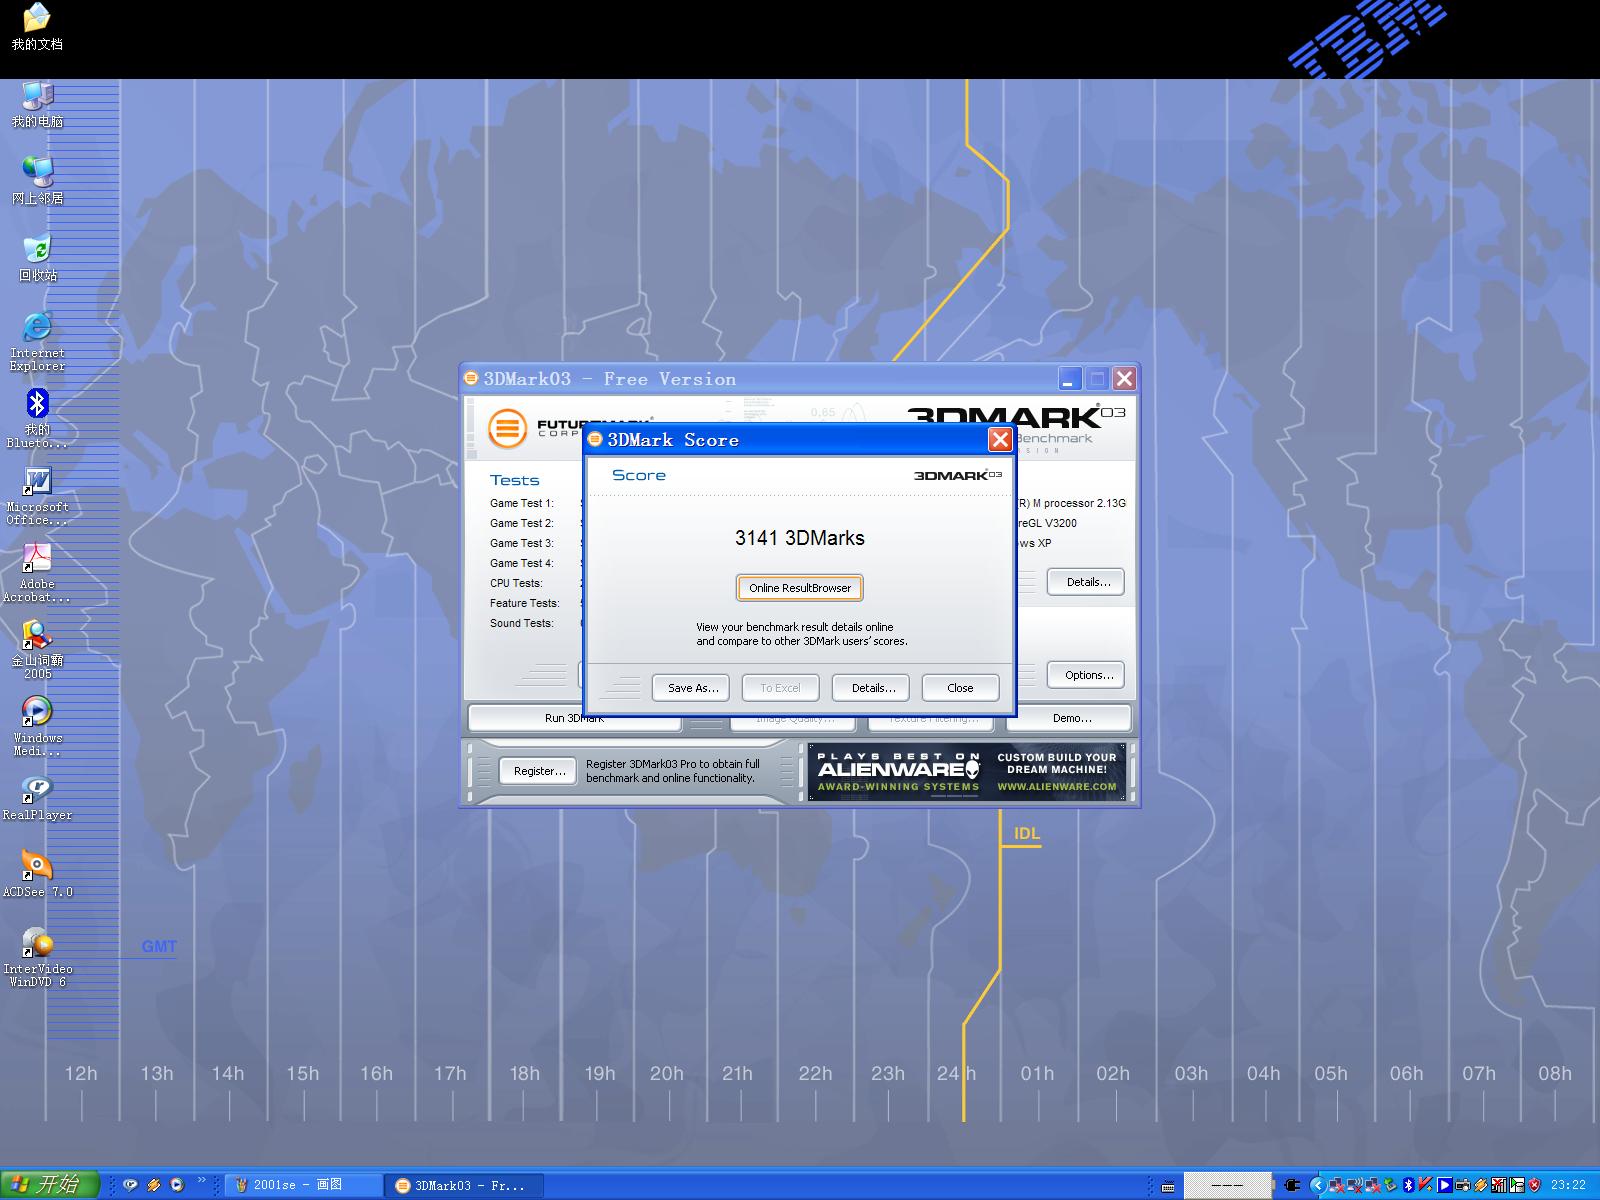
Task: Open the Options button in 3DMark03
Action: (x=1088, y=675)
